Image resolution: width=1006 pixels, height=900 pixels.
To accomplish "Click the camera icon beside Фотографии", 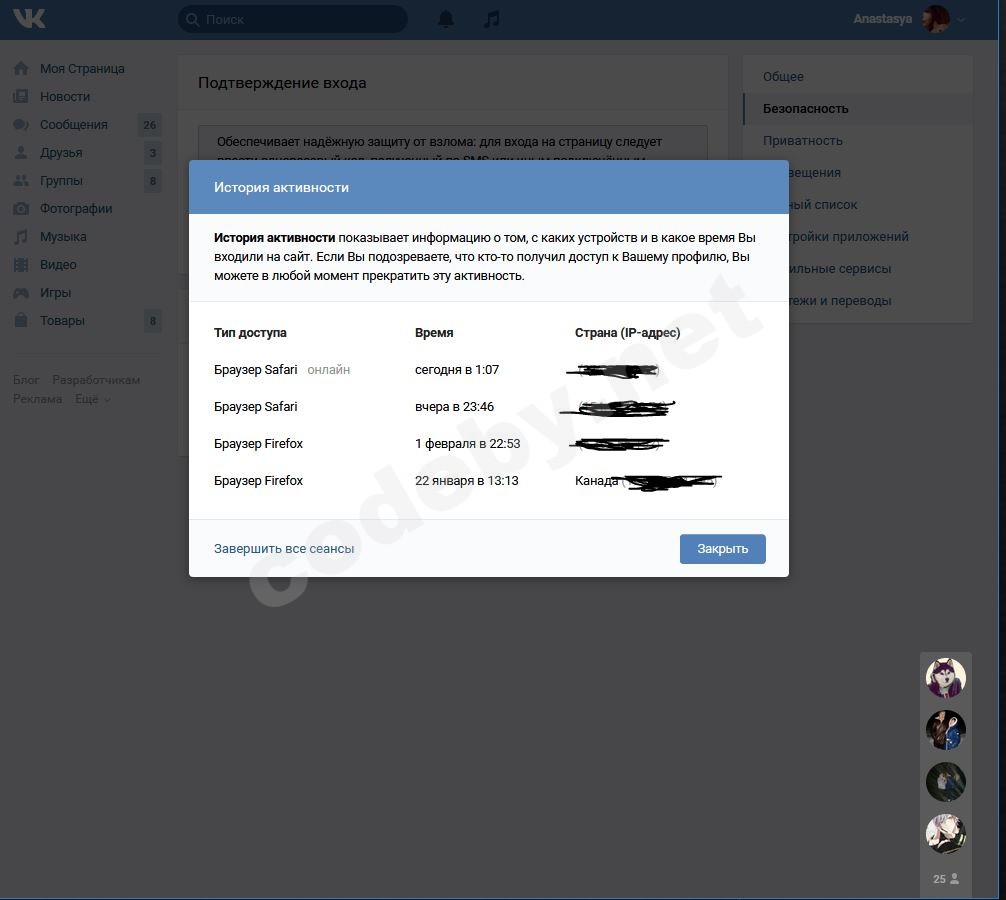I will [21, 208].
